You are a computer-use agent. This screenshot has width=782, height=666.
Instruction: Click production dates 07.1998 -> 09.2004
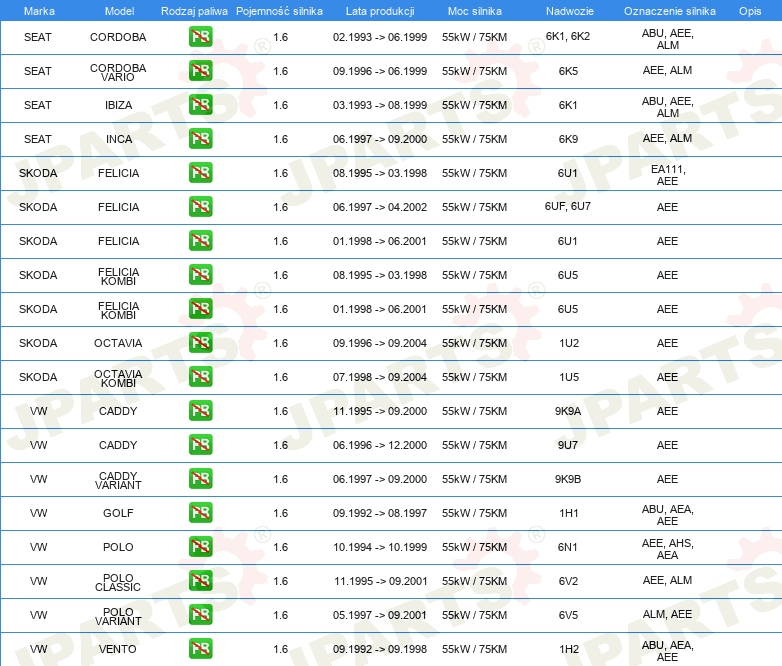tap(380, 377)
